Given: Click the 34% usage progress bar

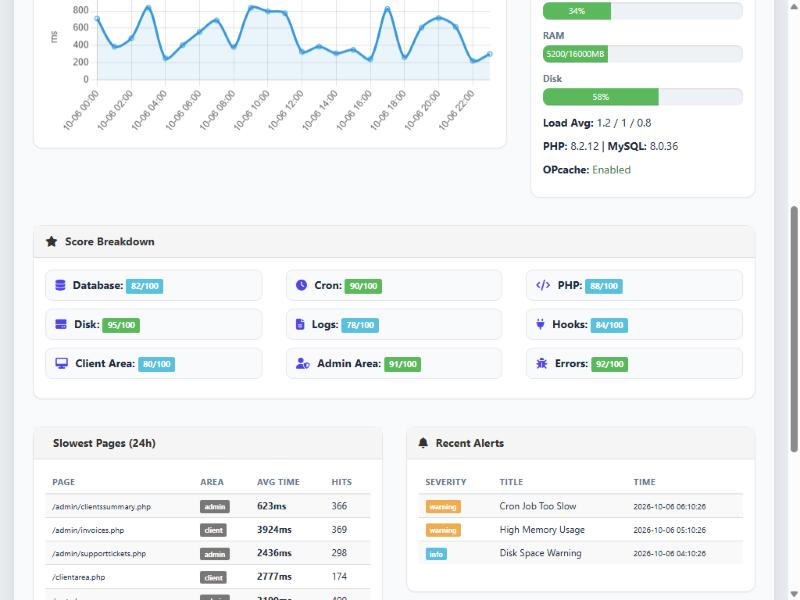Looking at the screenshot, I should (643, 11).
